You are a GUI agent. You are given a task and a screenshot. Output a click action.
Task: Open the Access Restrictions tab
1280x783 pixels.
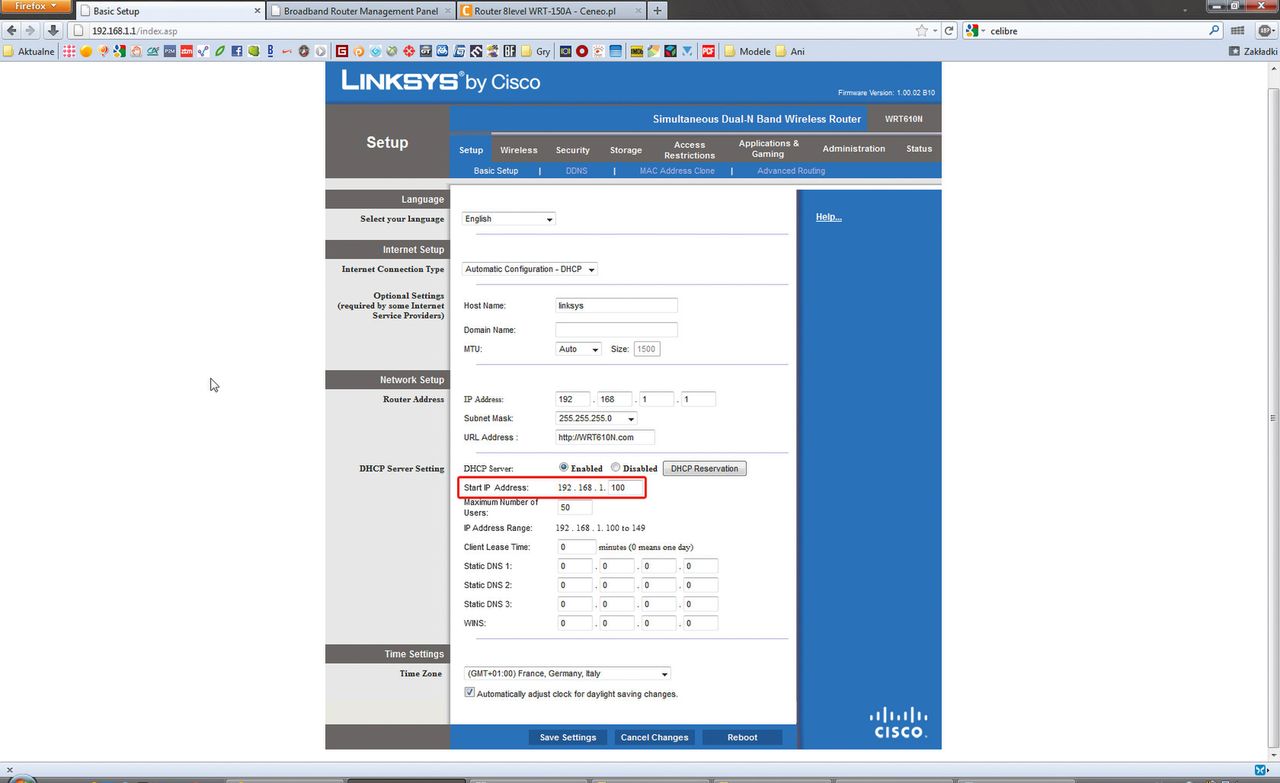pos(689,150)
